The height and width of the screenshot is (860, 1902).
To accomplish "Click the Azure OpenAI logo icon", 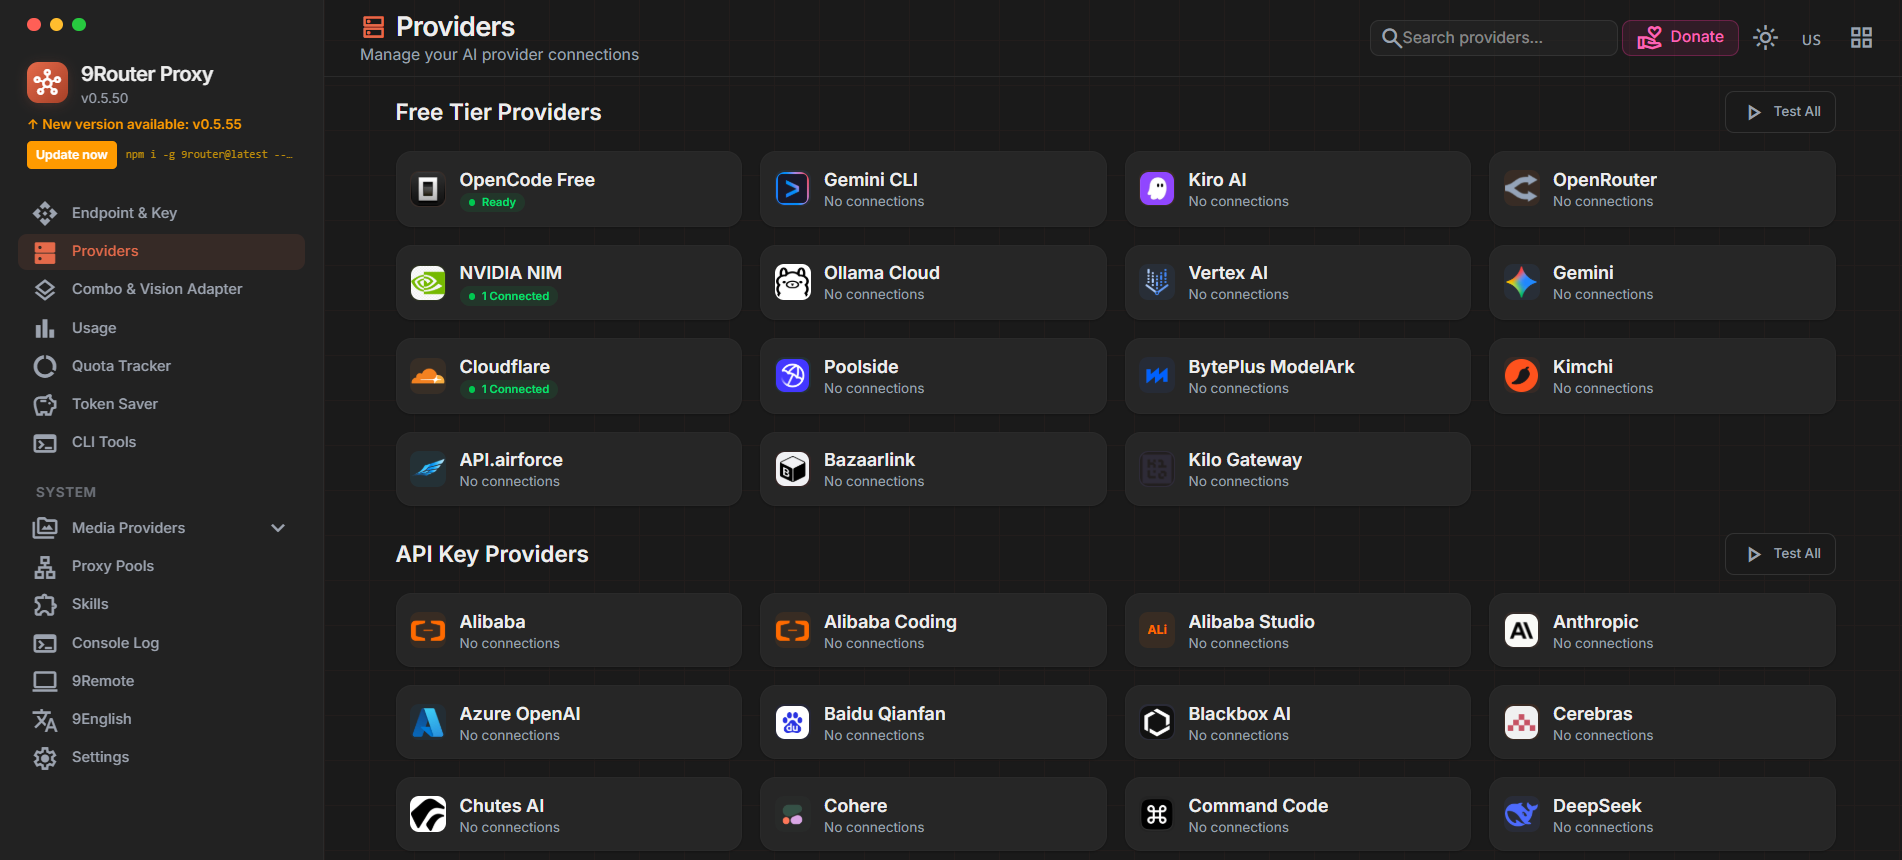I will [428, 723].
